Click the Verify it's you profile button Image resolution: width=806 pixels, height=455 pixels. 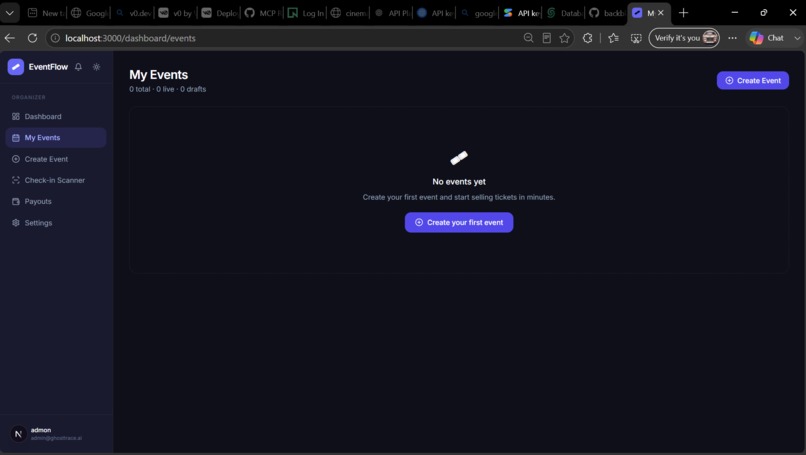pos(684,38)
